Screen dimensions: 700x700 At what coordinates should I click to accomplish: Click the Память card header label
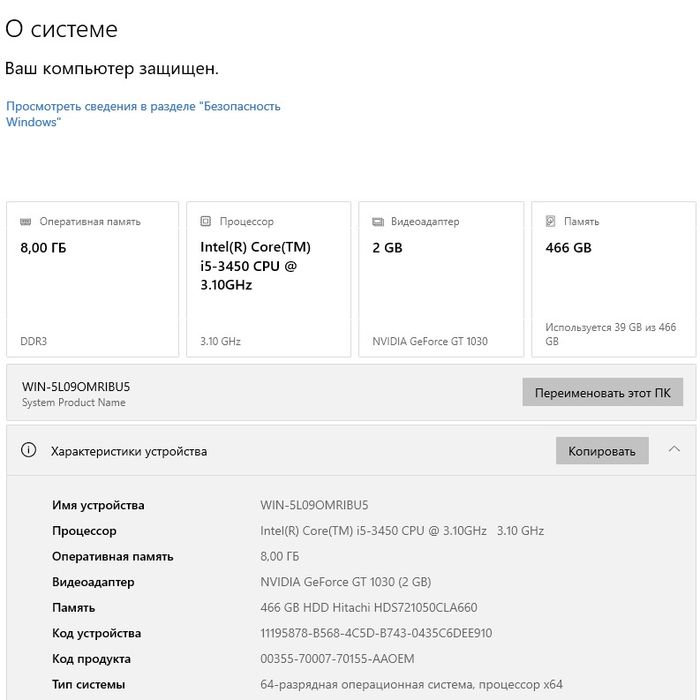coord(581,221)
